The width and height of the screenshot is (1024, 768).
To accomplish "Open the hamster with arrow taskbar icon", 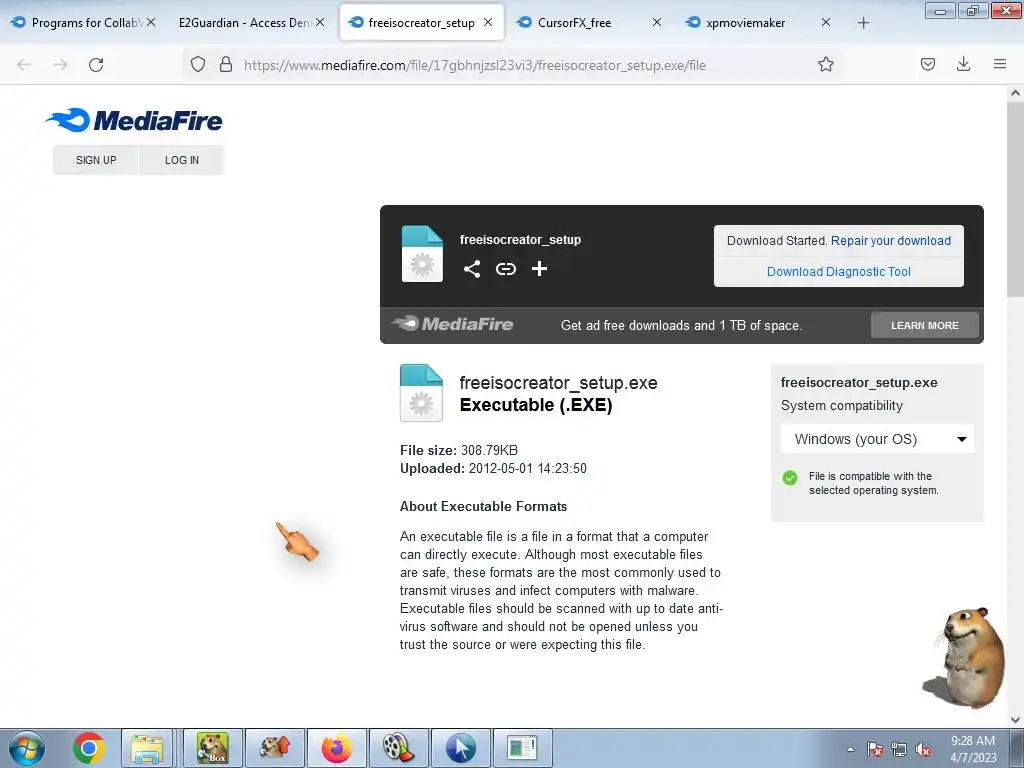I will coord(275,748).
